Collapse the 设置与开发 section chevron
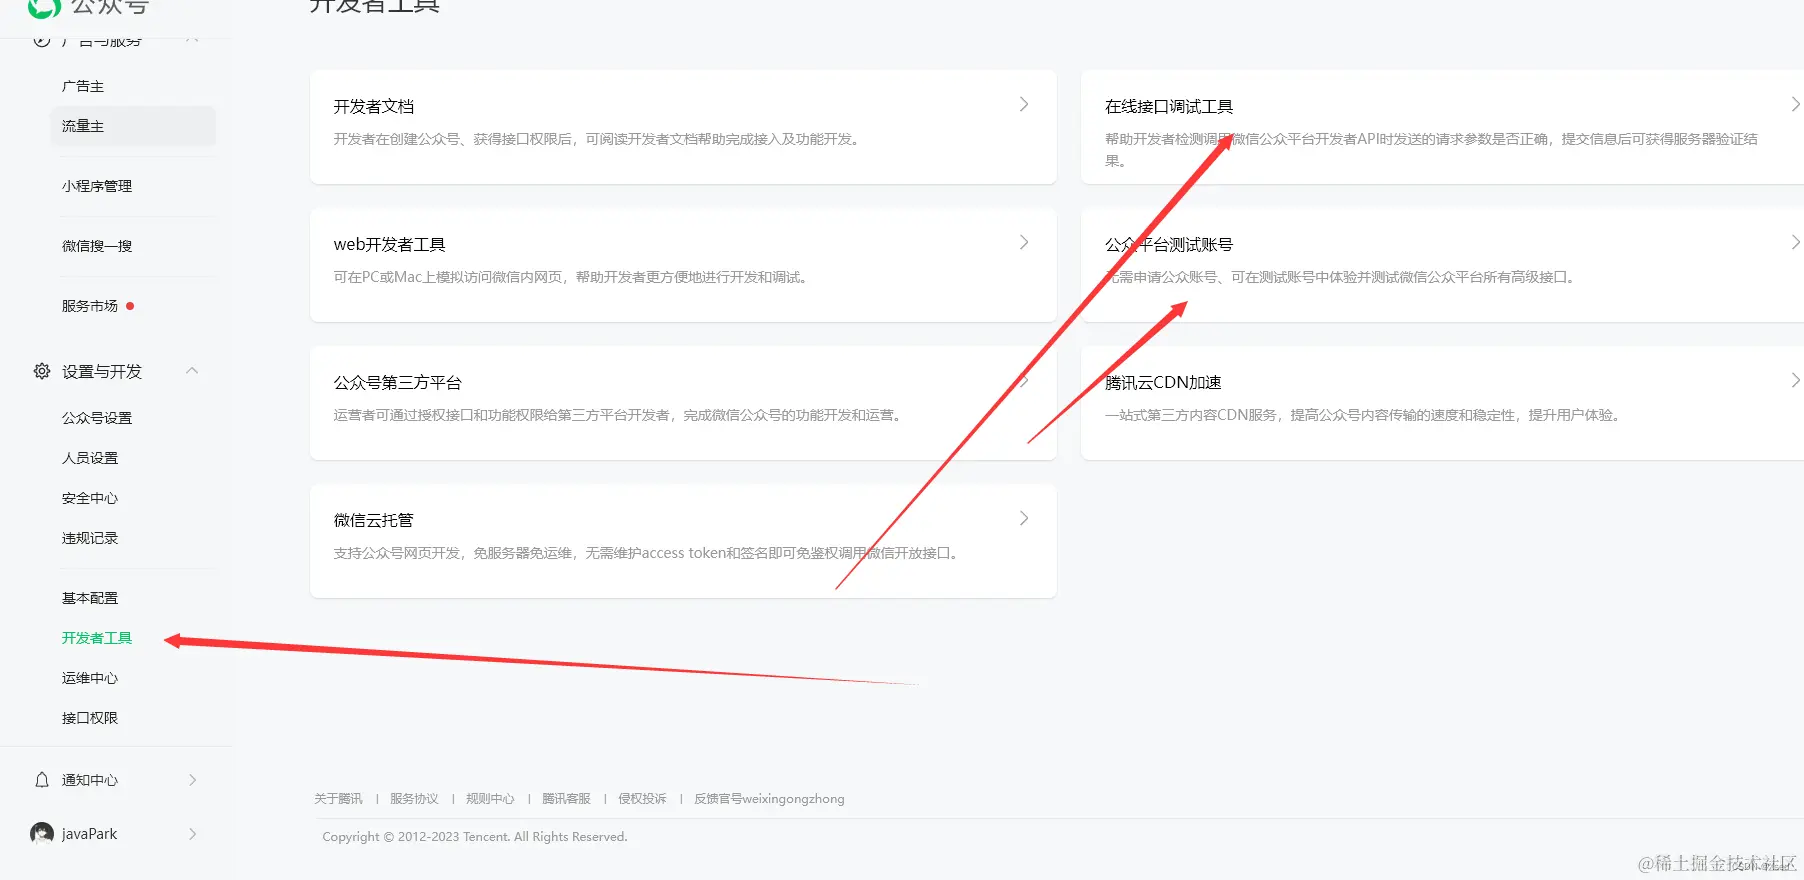This screenshot has width=1804, height=880. (192, 371)
